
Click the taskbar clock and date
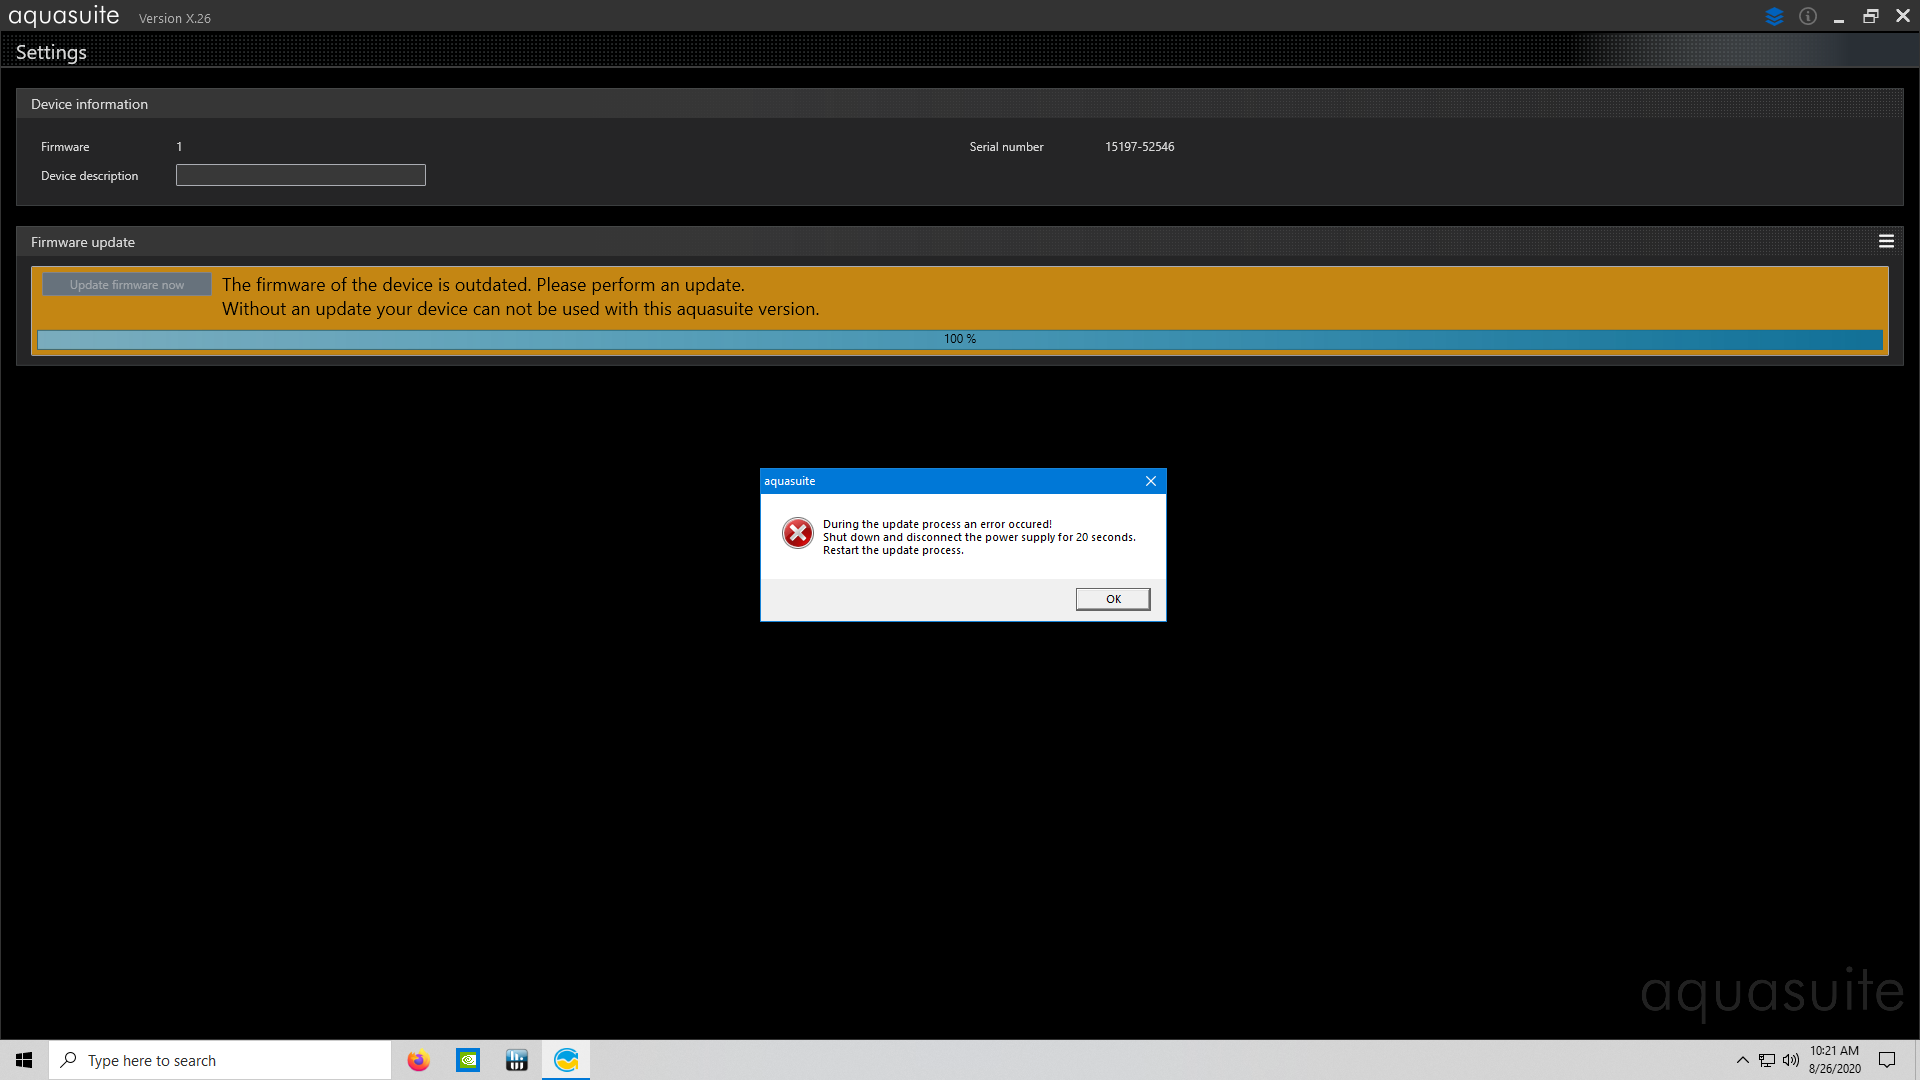point(1834,1060)
